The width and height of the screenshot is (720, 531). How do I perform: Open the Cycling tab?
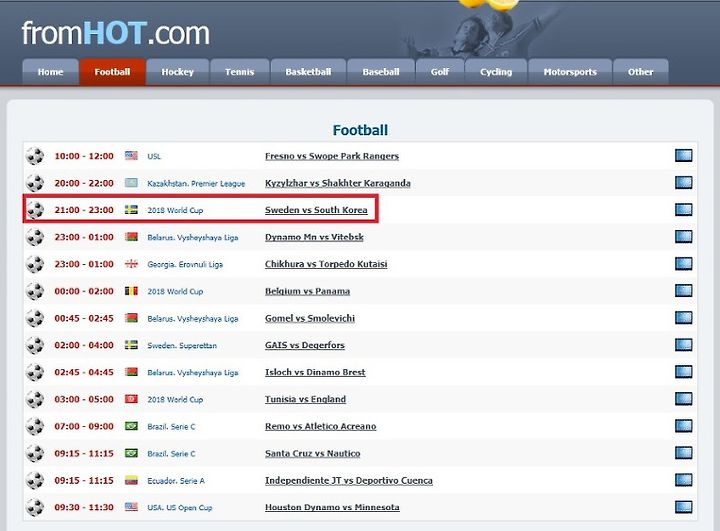496,72
